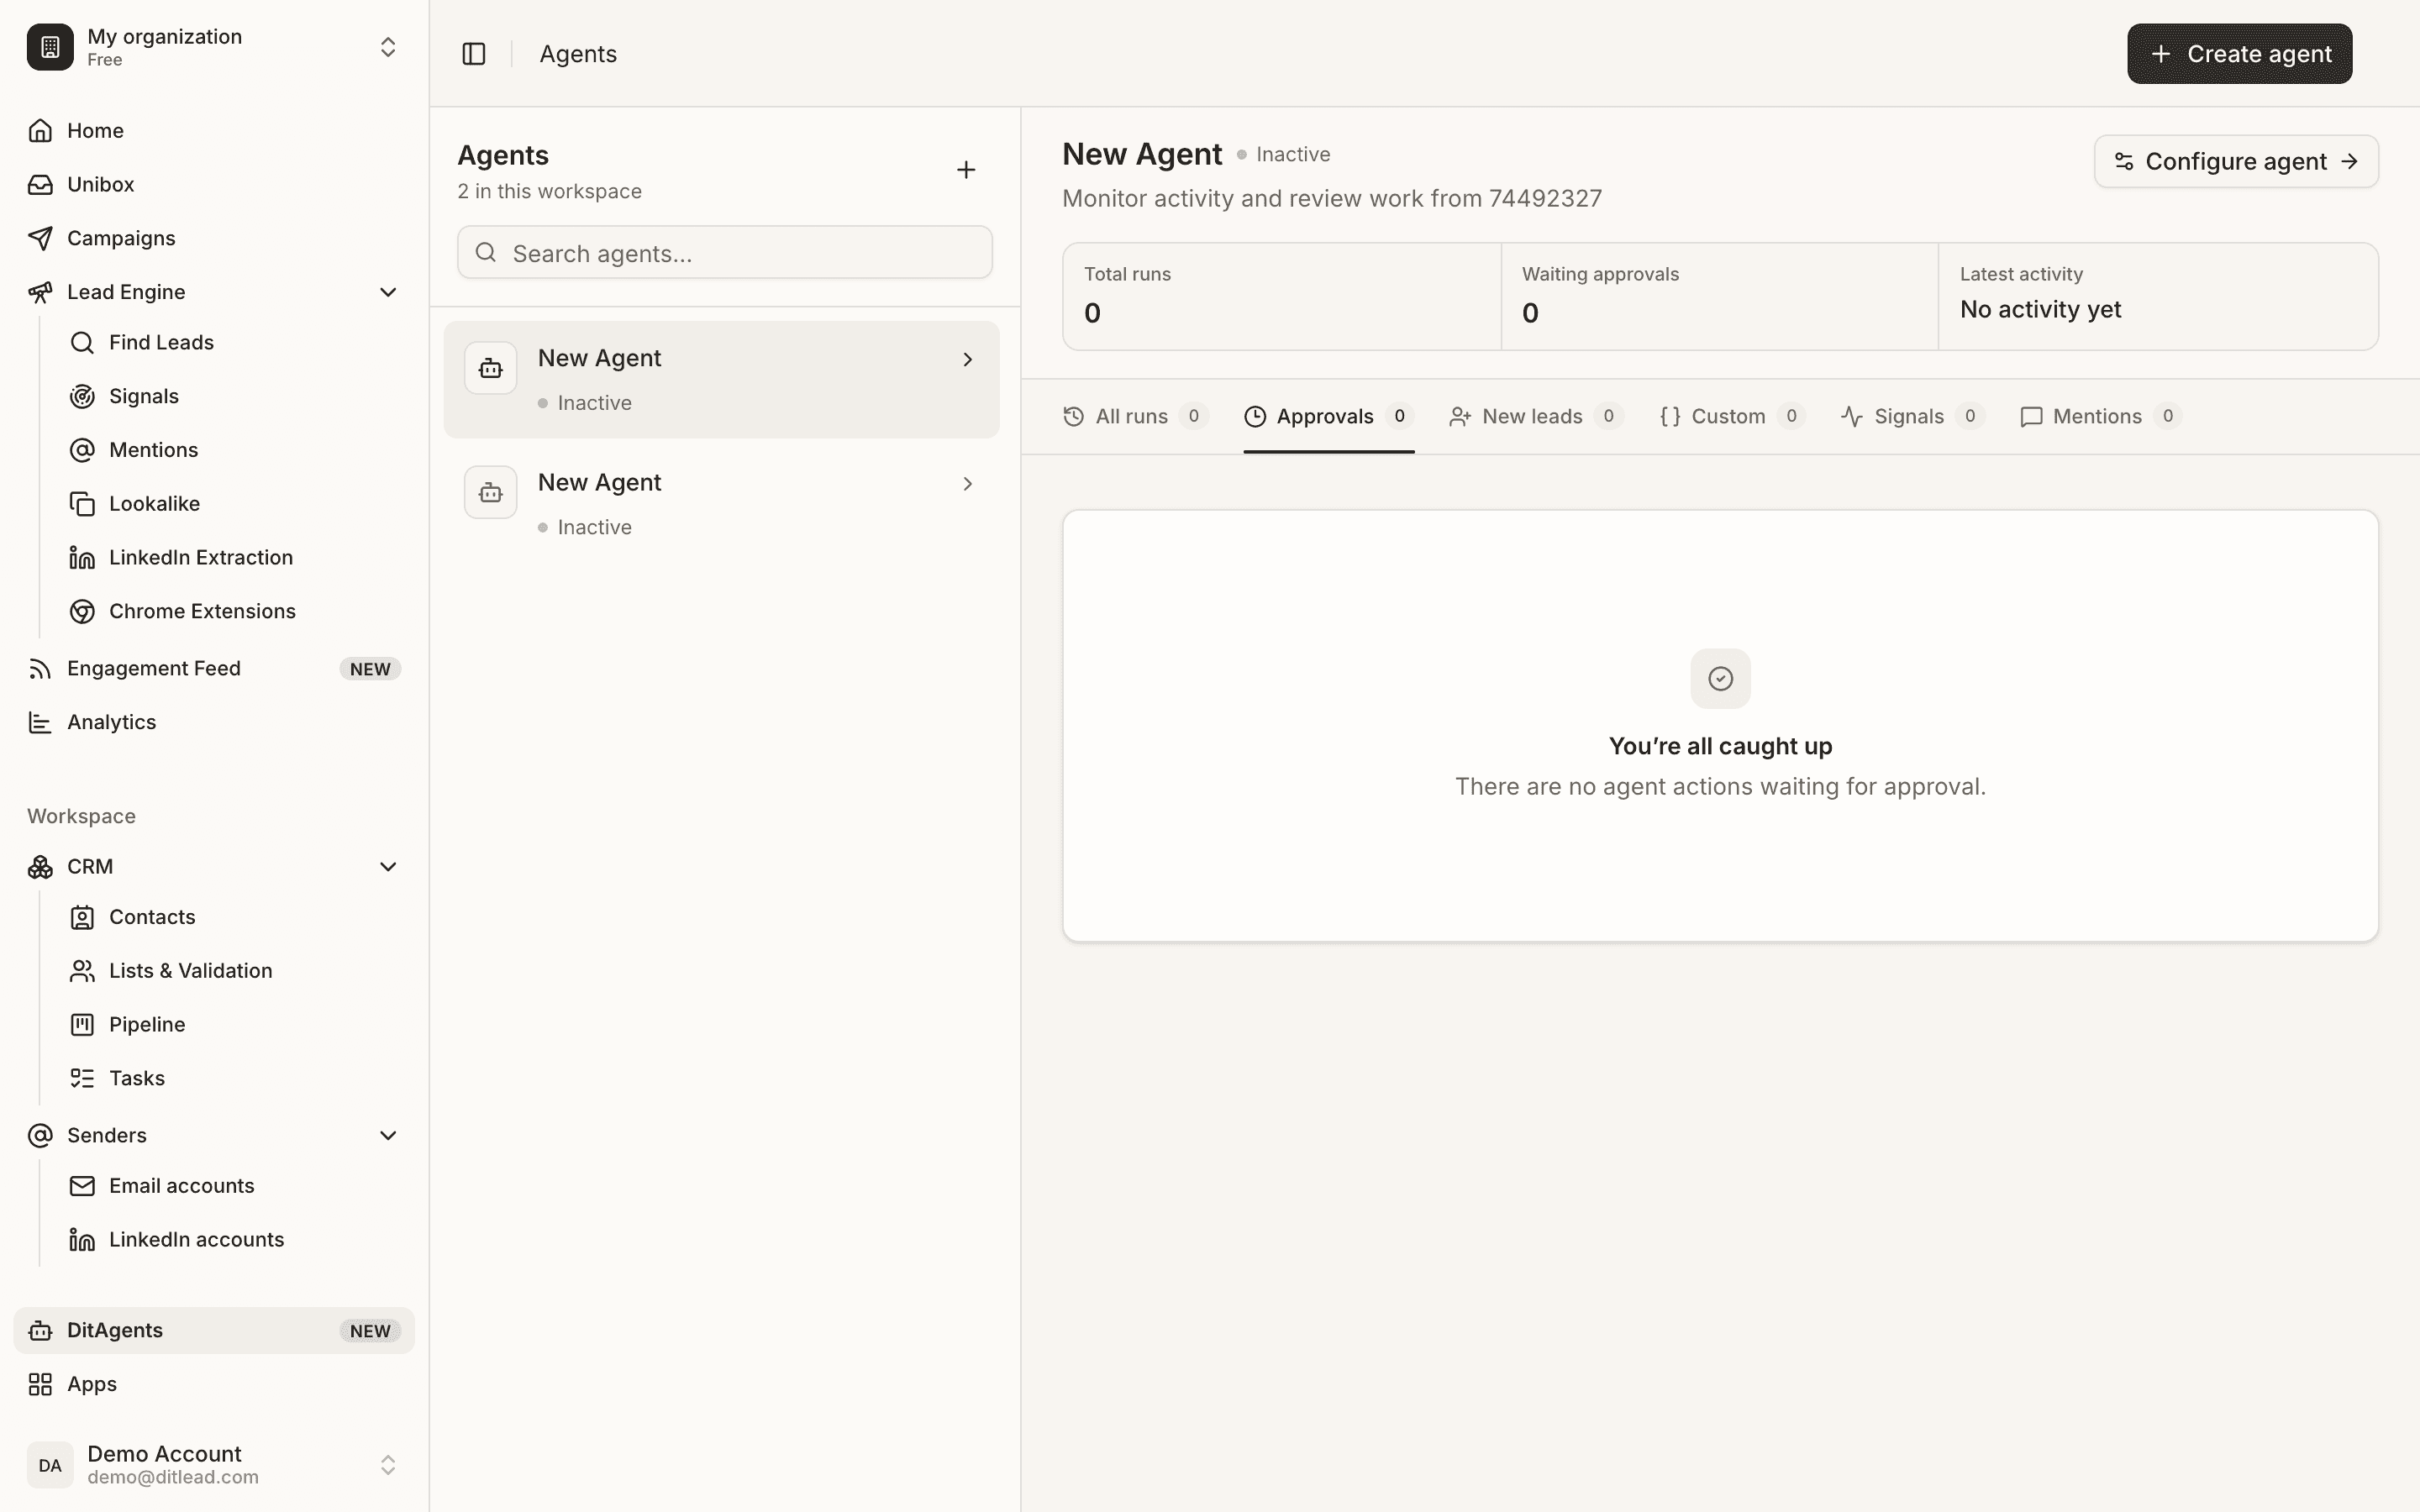
Task: Click the Waiting approvals stat card
Action: (x=1719, y=297)
